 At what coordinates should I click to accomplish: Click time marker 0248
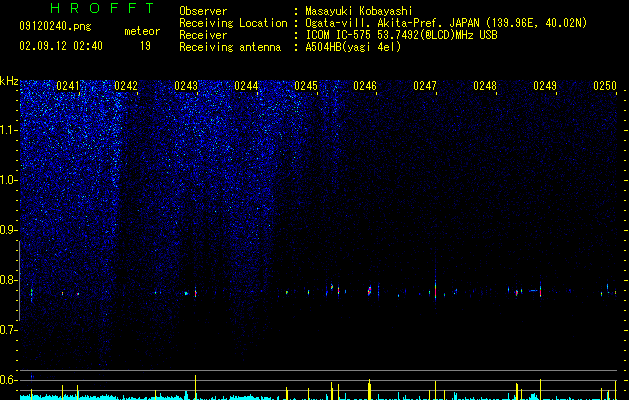[x=485, y=86]
